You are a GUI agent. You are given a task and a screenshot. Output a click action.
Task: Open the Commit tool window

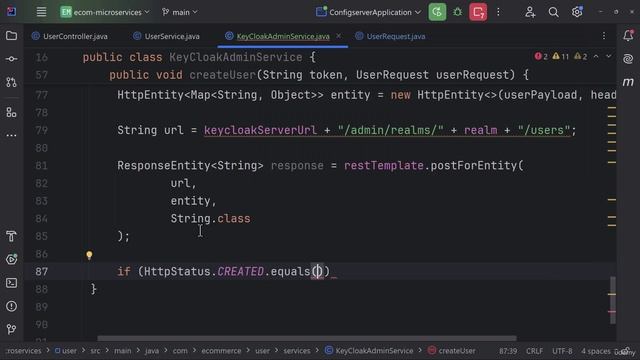11,59
